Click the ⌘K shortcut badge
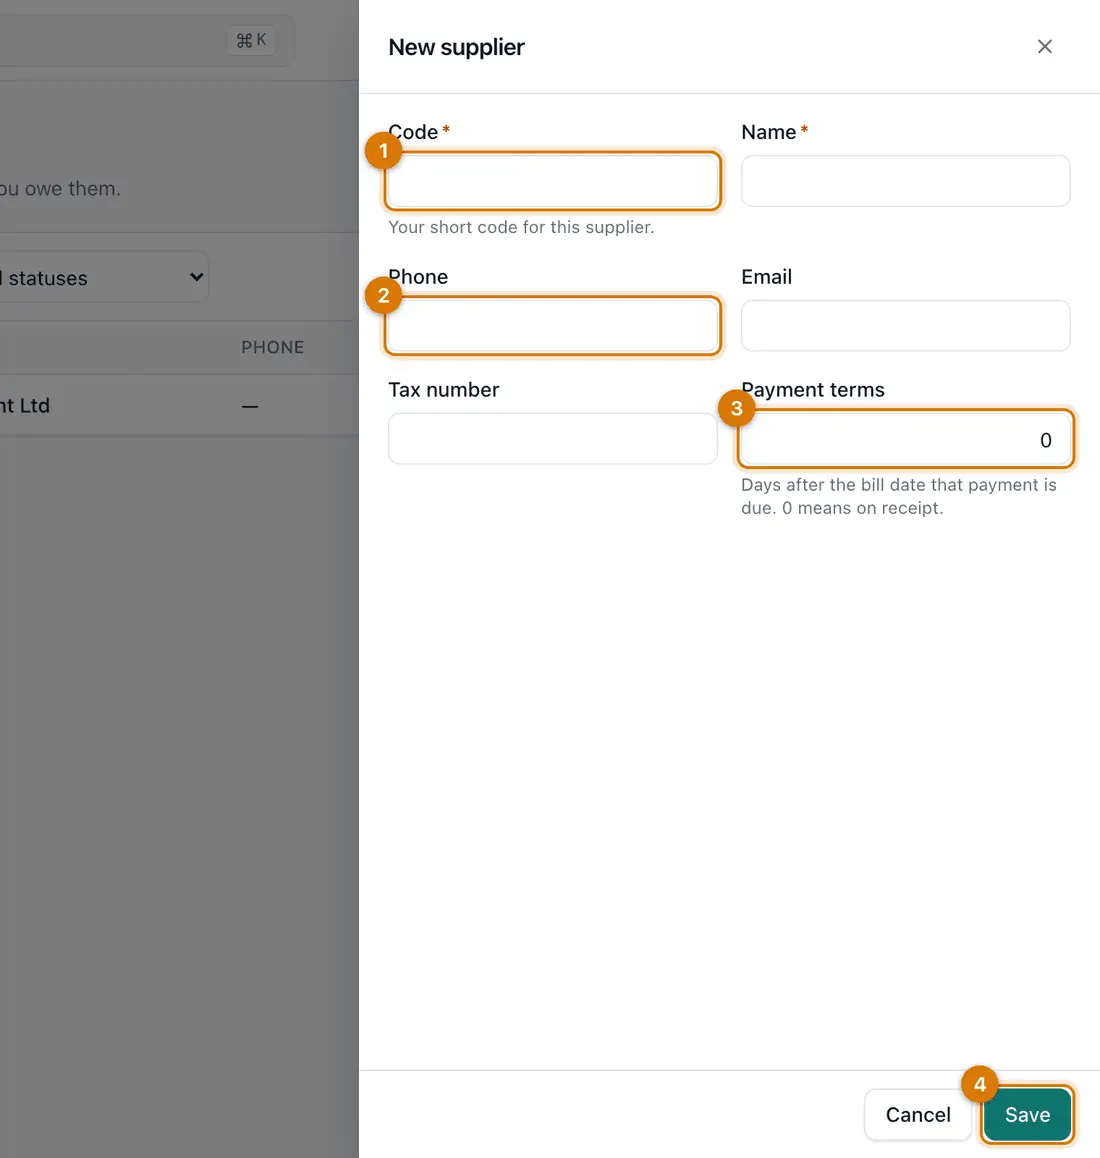Image resolution: width=1100 pixels, height=1158 pixels. point(251,40)
